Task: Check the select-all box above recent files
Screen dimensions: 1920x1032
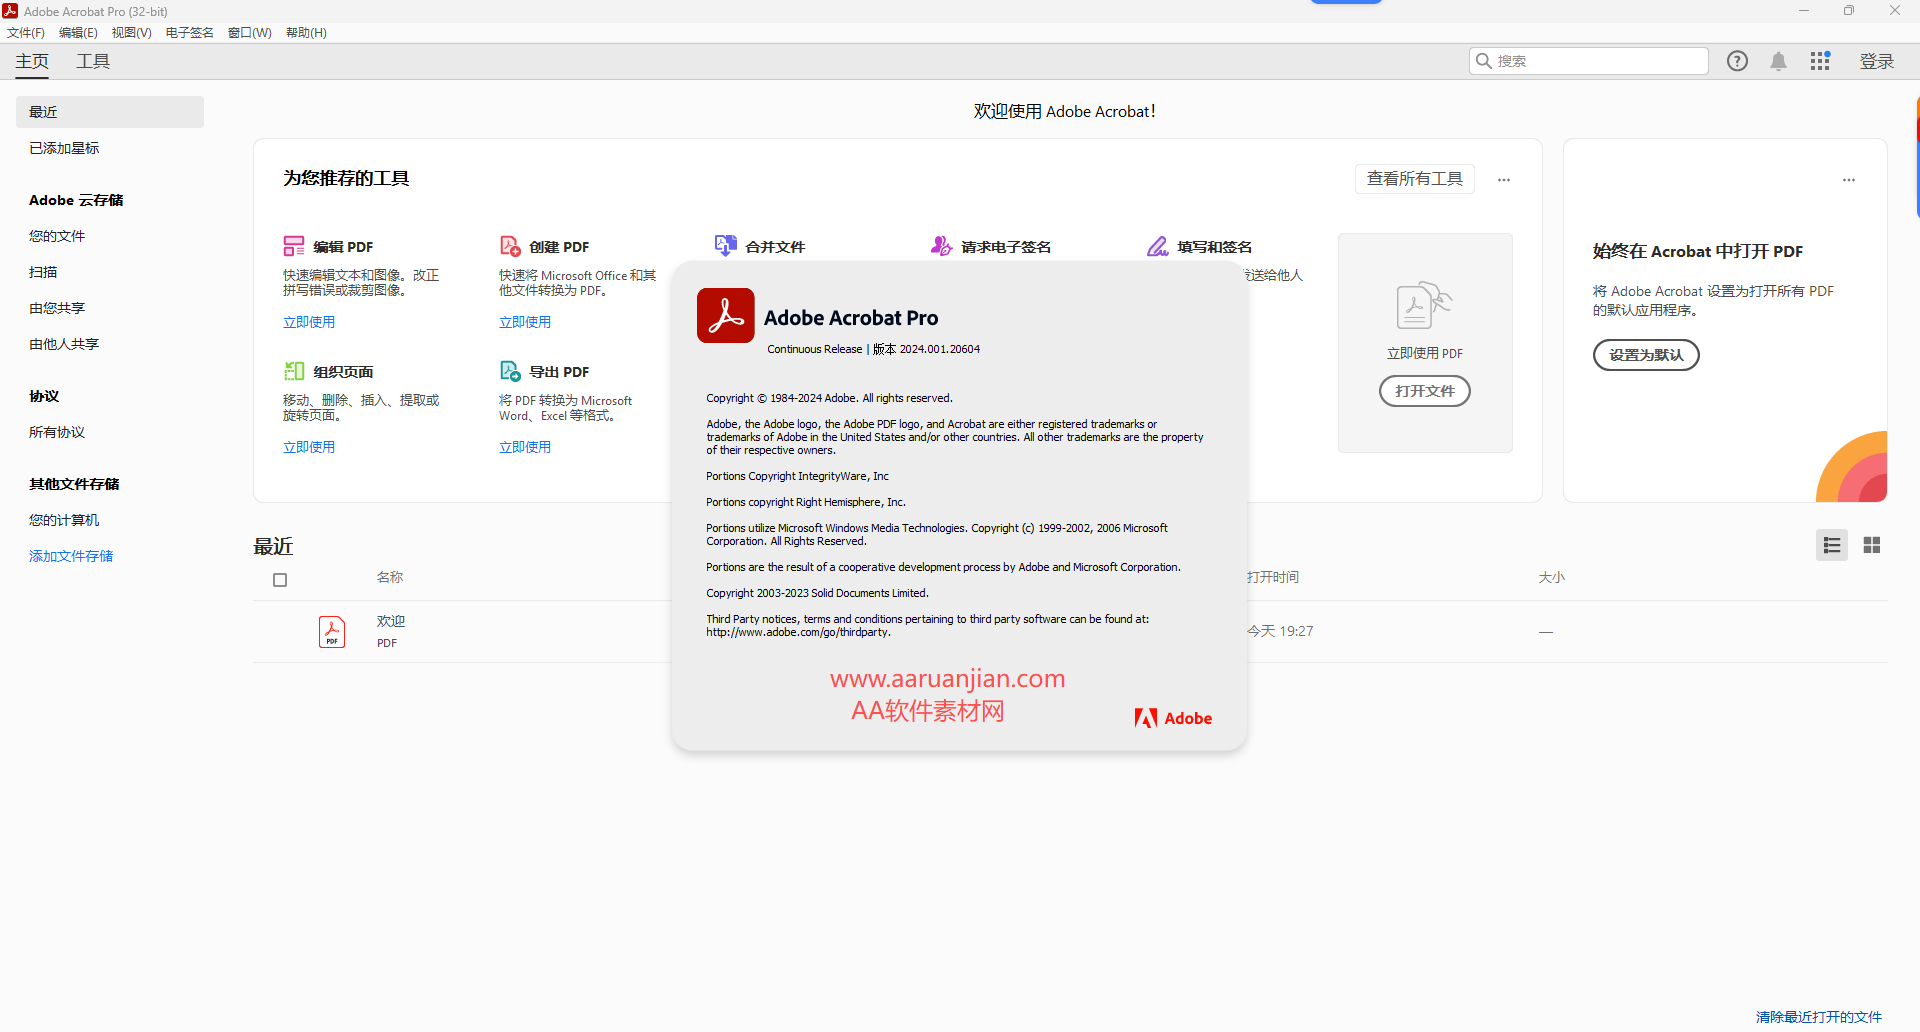Action: [280, 580]
